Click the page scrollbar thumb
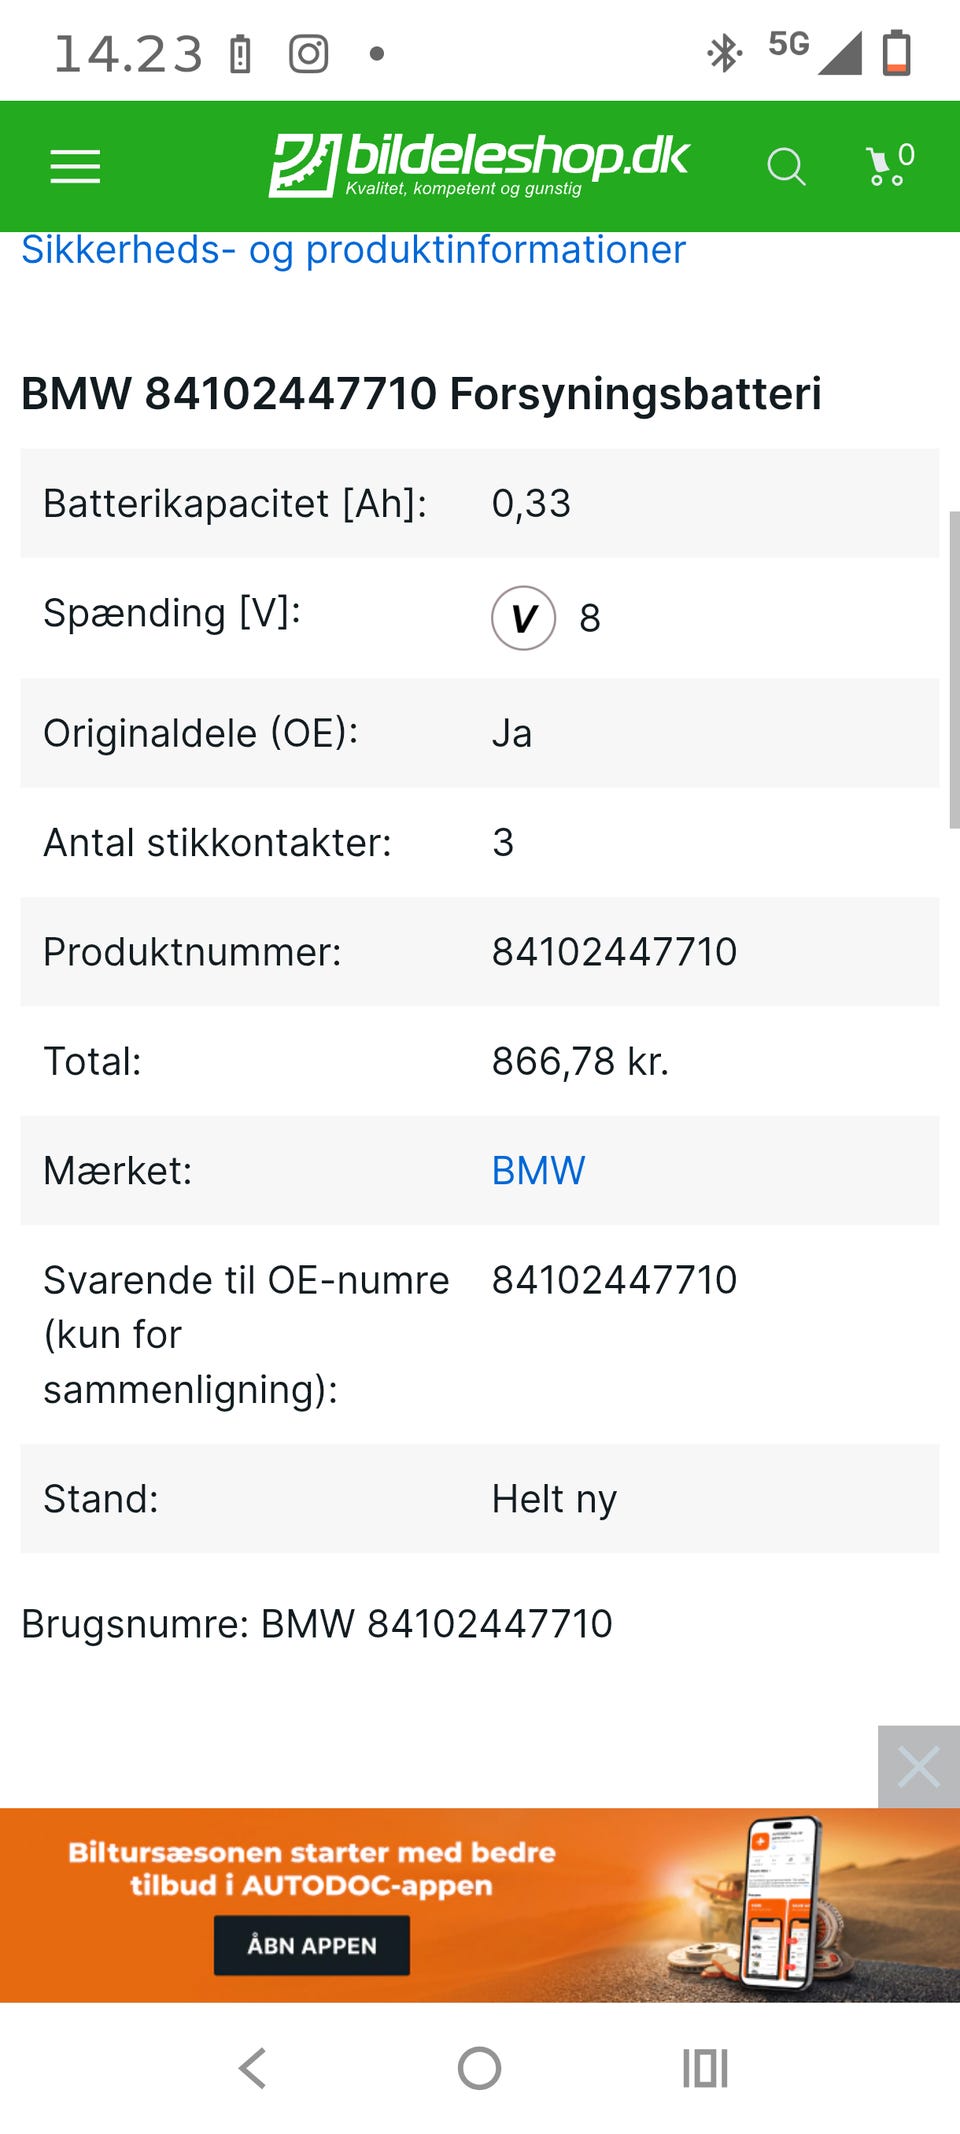Screen dimensions: 960x2134 (954, 670)
